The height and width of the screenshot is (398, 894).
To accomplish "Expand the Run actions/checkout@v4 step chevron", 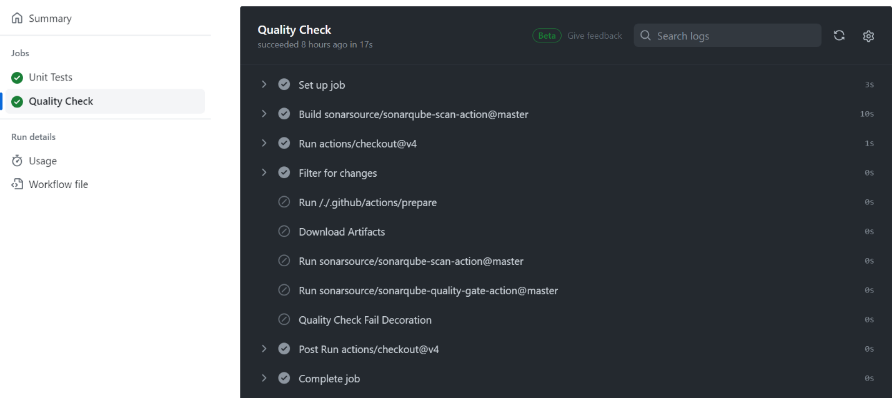I will (x=263, y=143).
